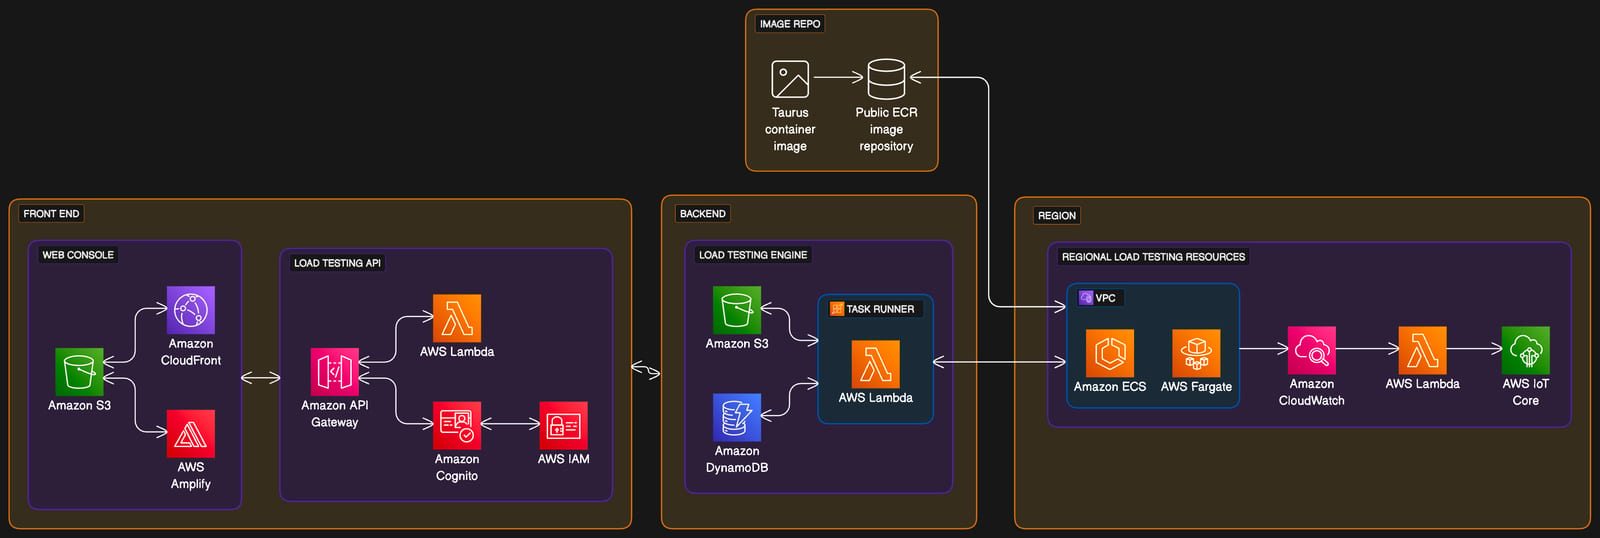The width and height of the screenshot is (1600, 538).
Task: Select the 'Amazon DynamoDB' caption text
Action: [737, 459]
